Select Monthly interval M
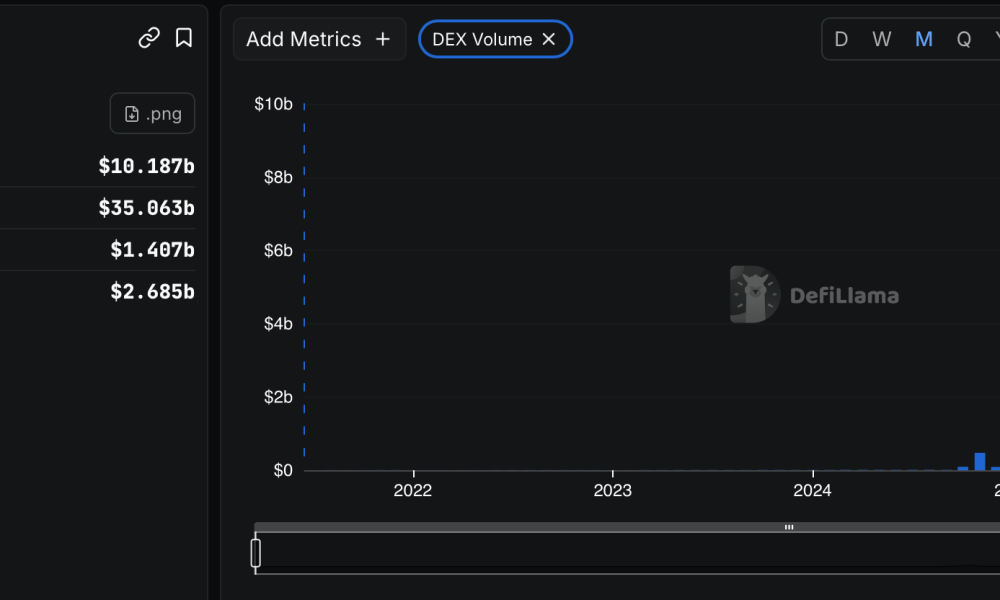Viewport: 1000px width, 600px height. pos(923,40)
